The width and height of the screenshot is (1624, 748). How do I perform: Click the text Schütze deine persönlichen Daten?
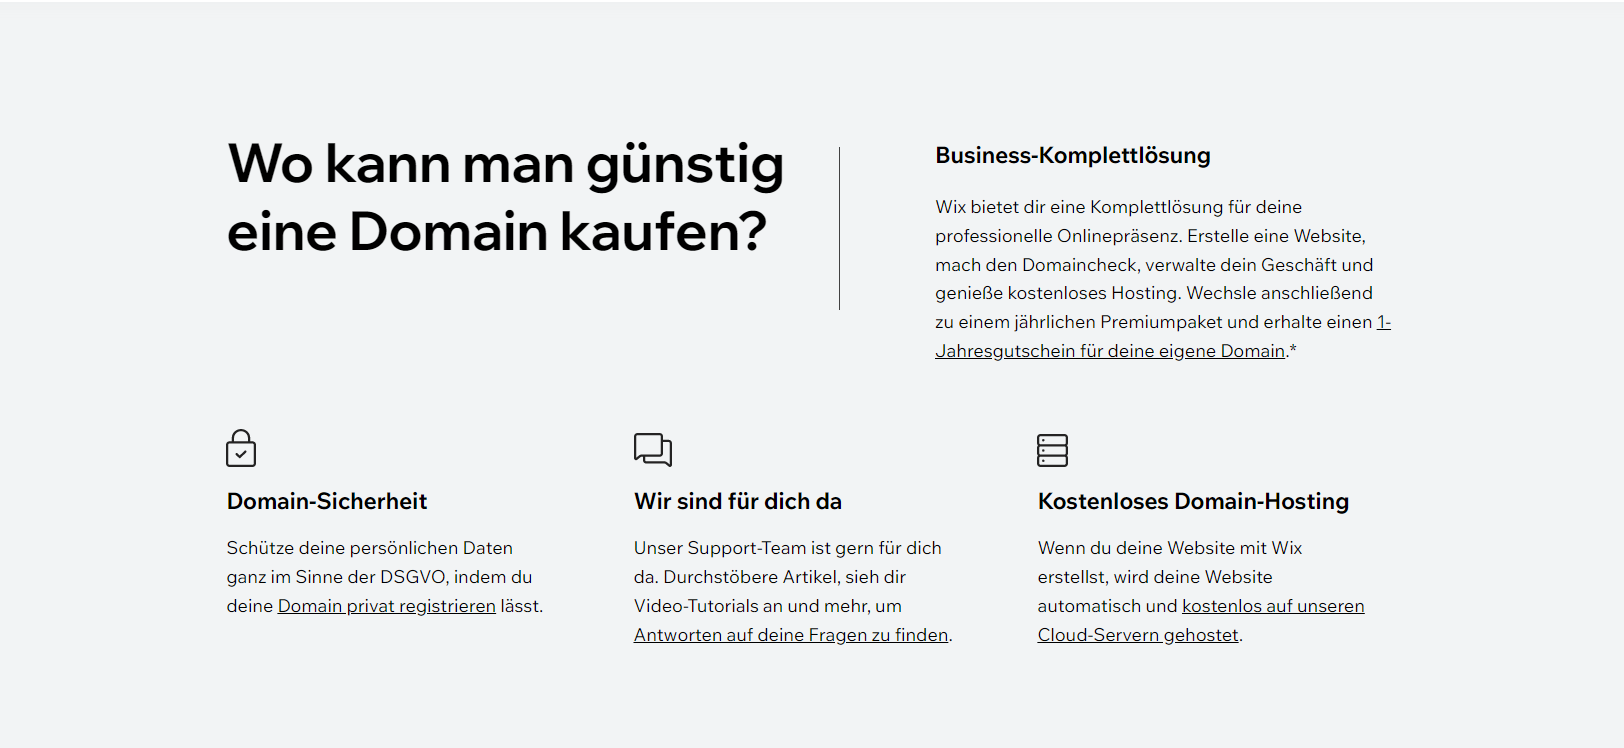tap(369, 548)
